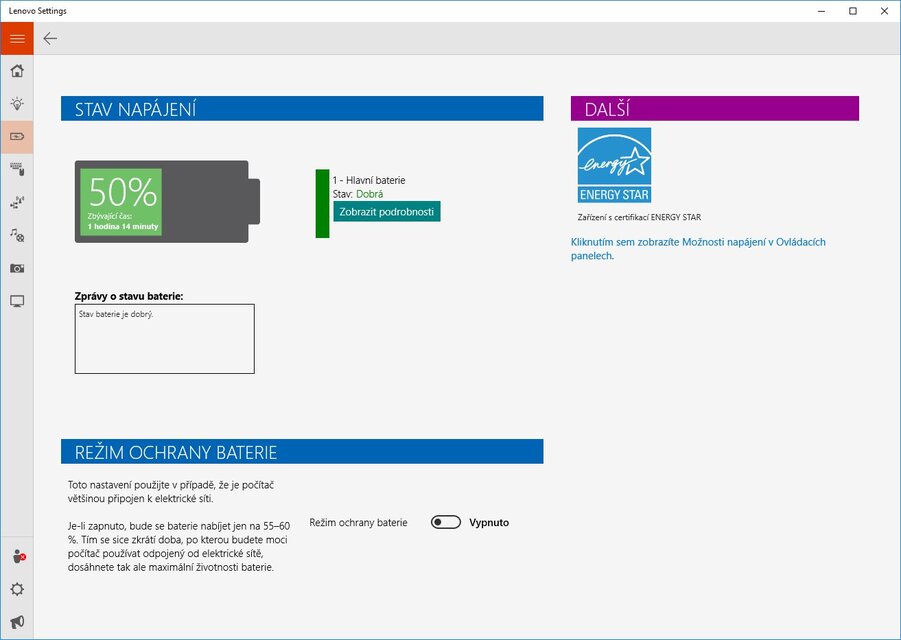This screenshot has height=640, width=901.
Task: Click the Zobrazit podrobnosti button
Action: point(386,212)
